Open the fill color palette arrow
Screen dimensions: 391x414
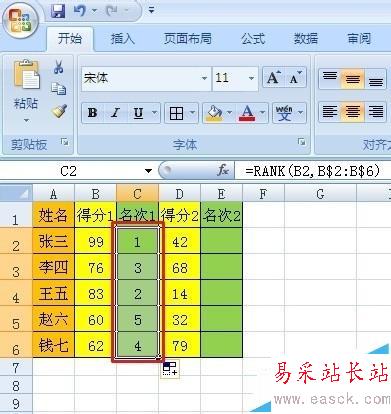point(229,113)
